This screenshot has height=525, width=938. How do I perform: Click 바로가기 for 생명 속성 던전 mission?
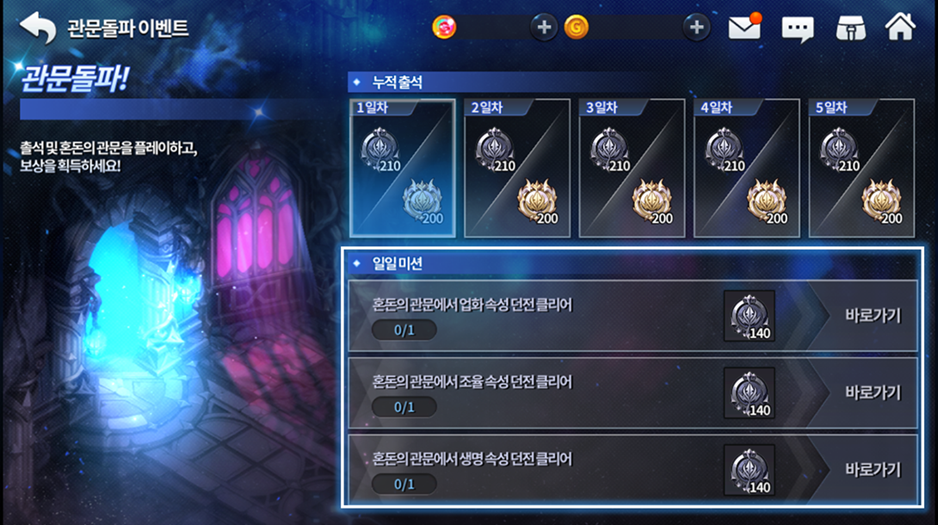tap(873, 470)
